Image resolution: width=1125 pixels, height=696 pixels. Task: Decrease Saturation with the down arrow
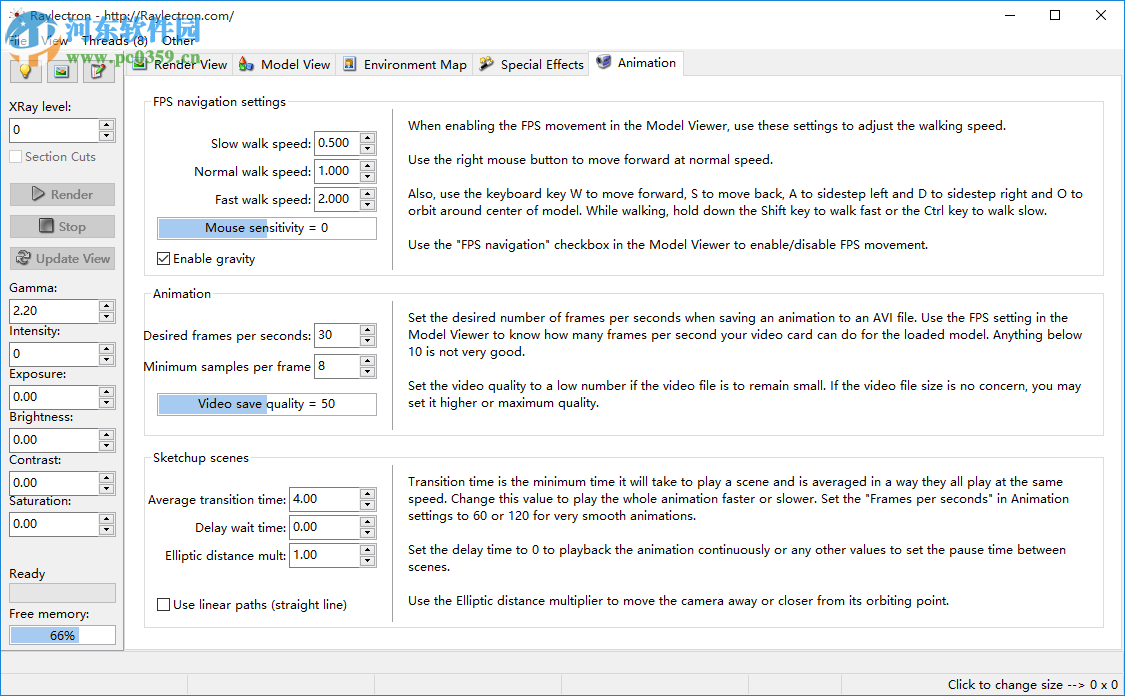107,530
